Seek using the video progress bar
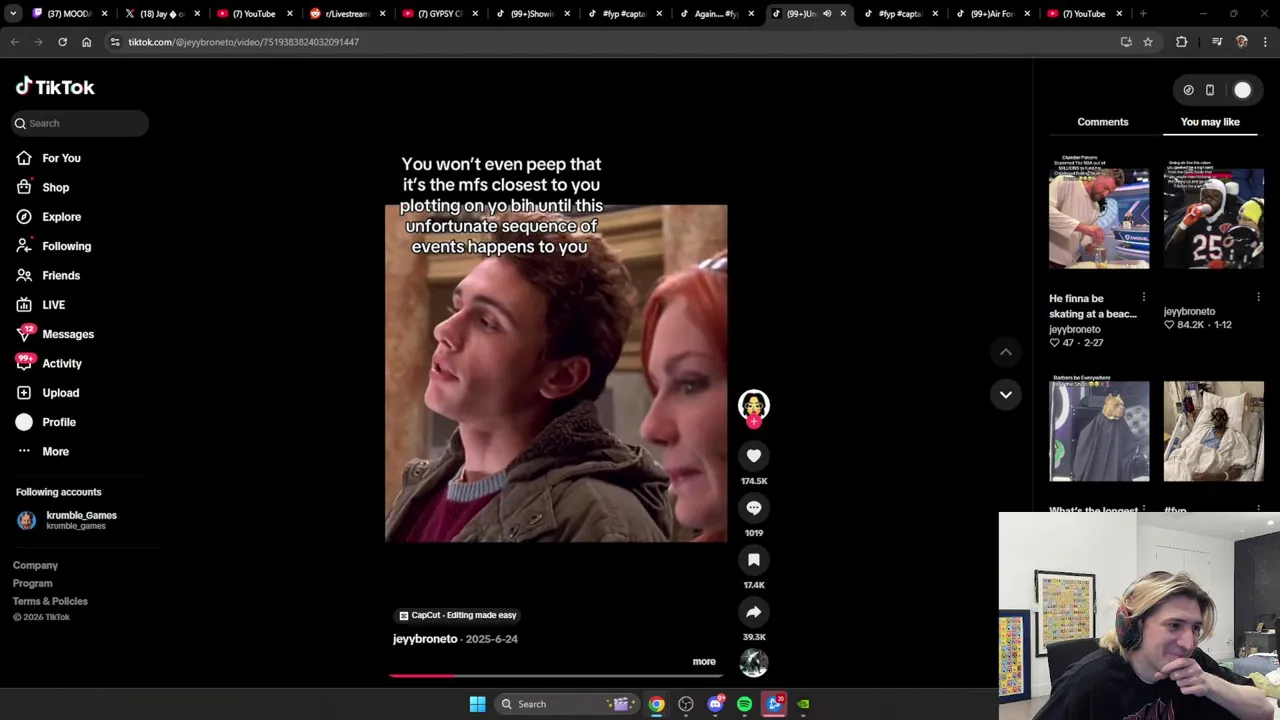 (x=556, y=675)
